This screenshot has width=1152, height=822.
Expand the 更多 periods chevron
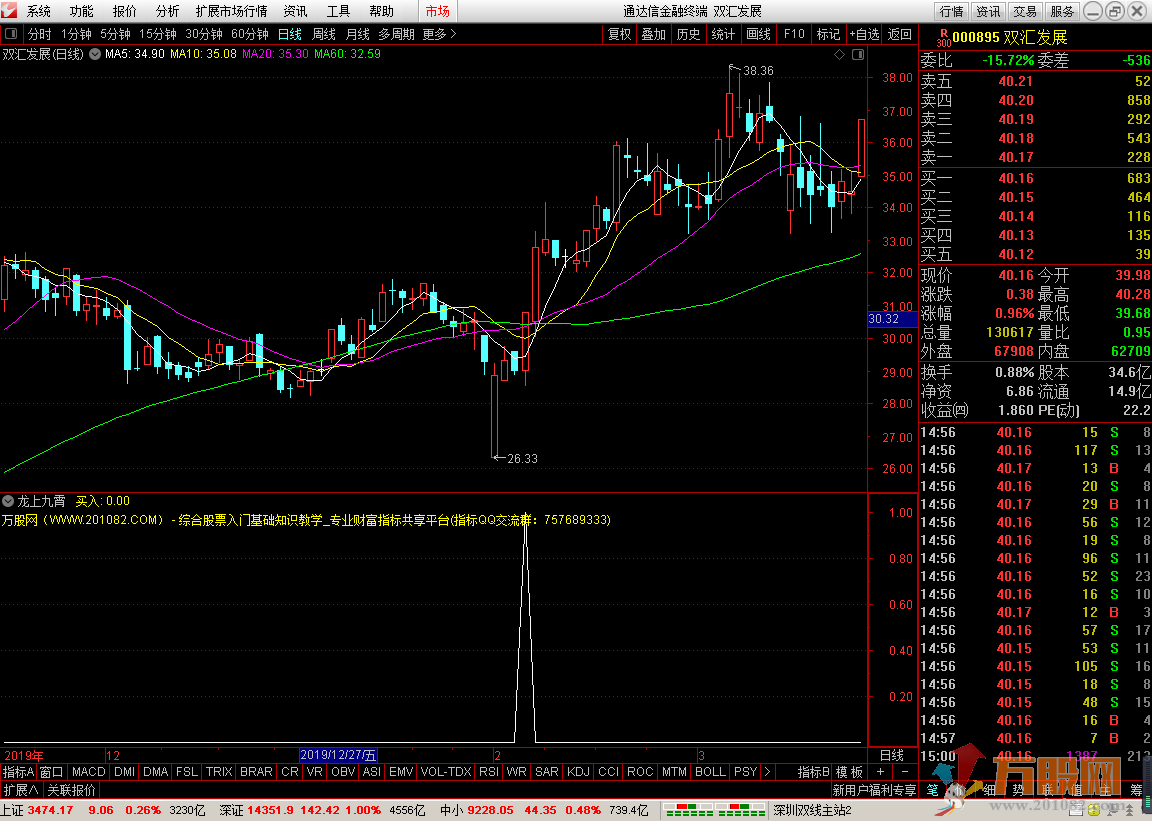453,34
